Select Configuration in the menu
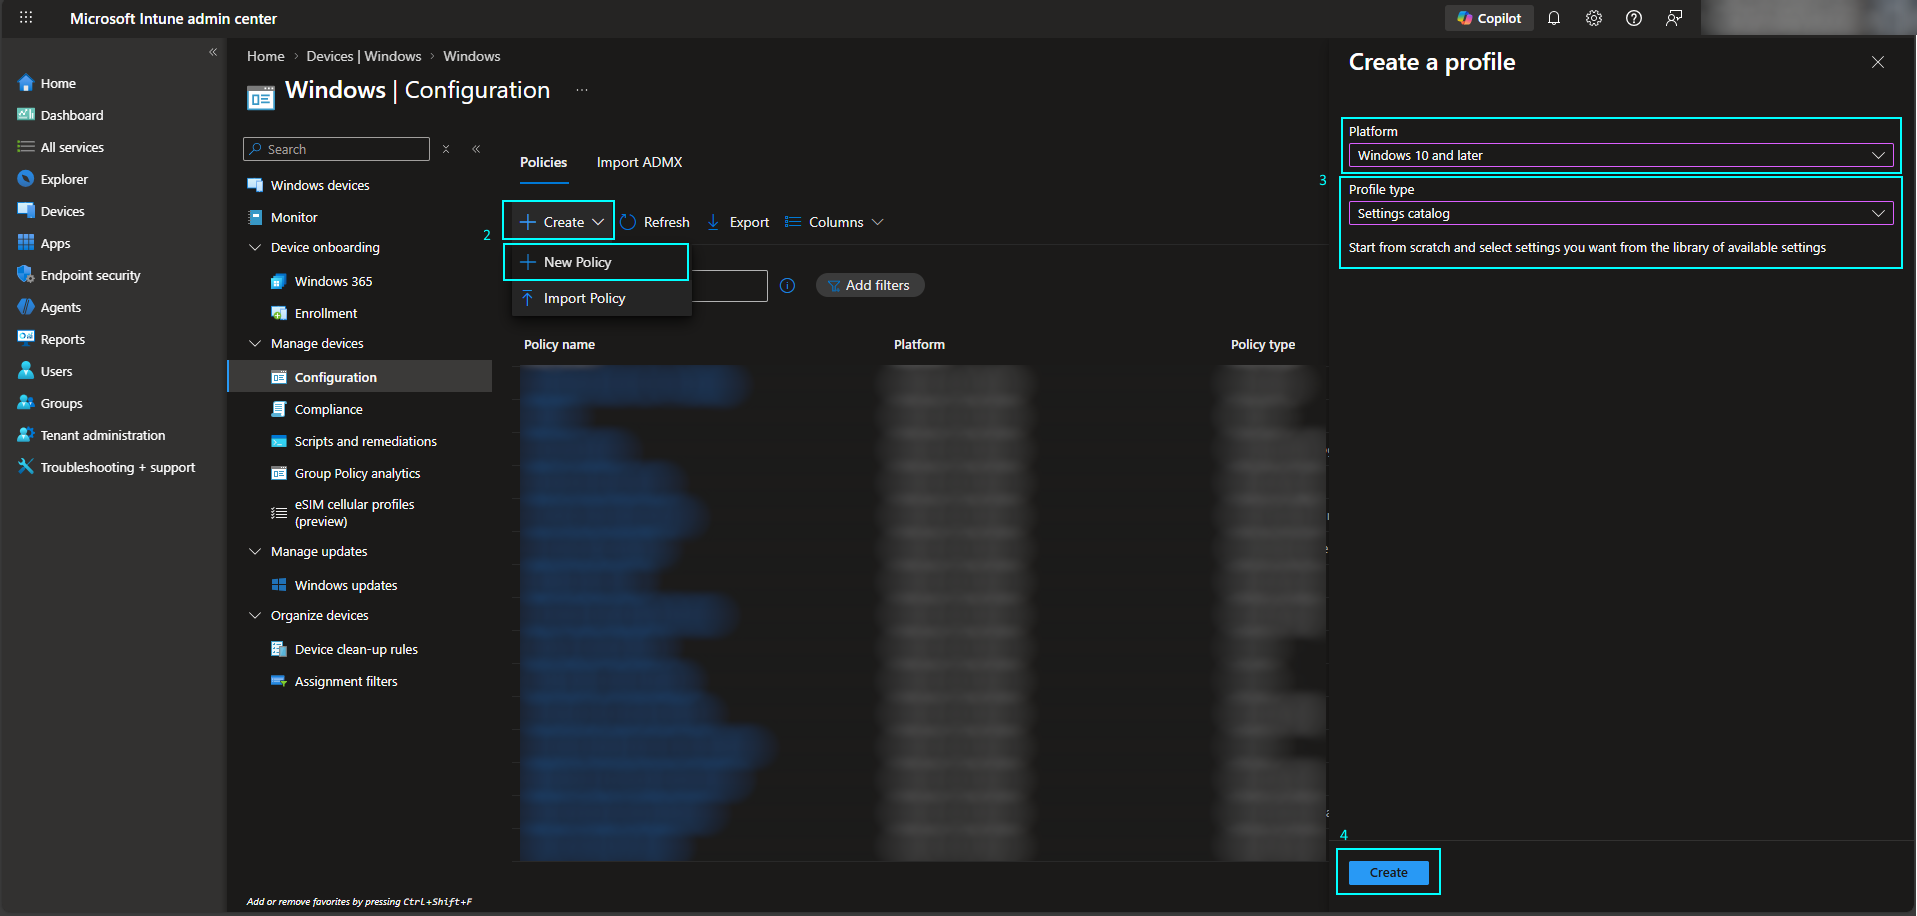The width and height of the screenshot is (1917, 916). (x=360, y=377)
